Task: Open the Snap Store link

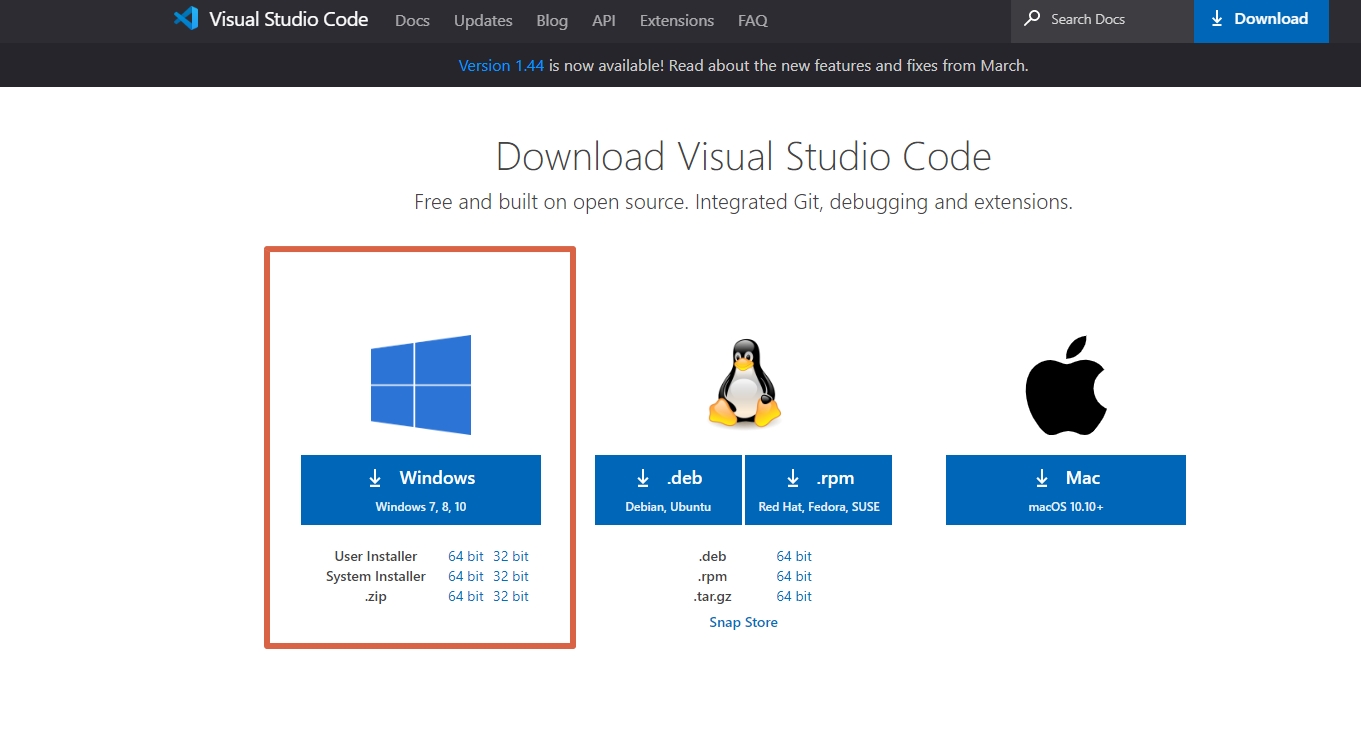Action: (743, 622)
